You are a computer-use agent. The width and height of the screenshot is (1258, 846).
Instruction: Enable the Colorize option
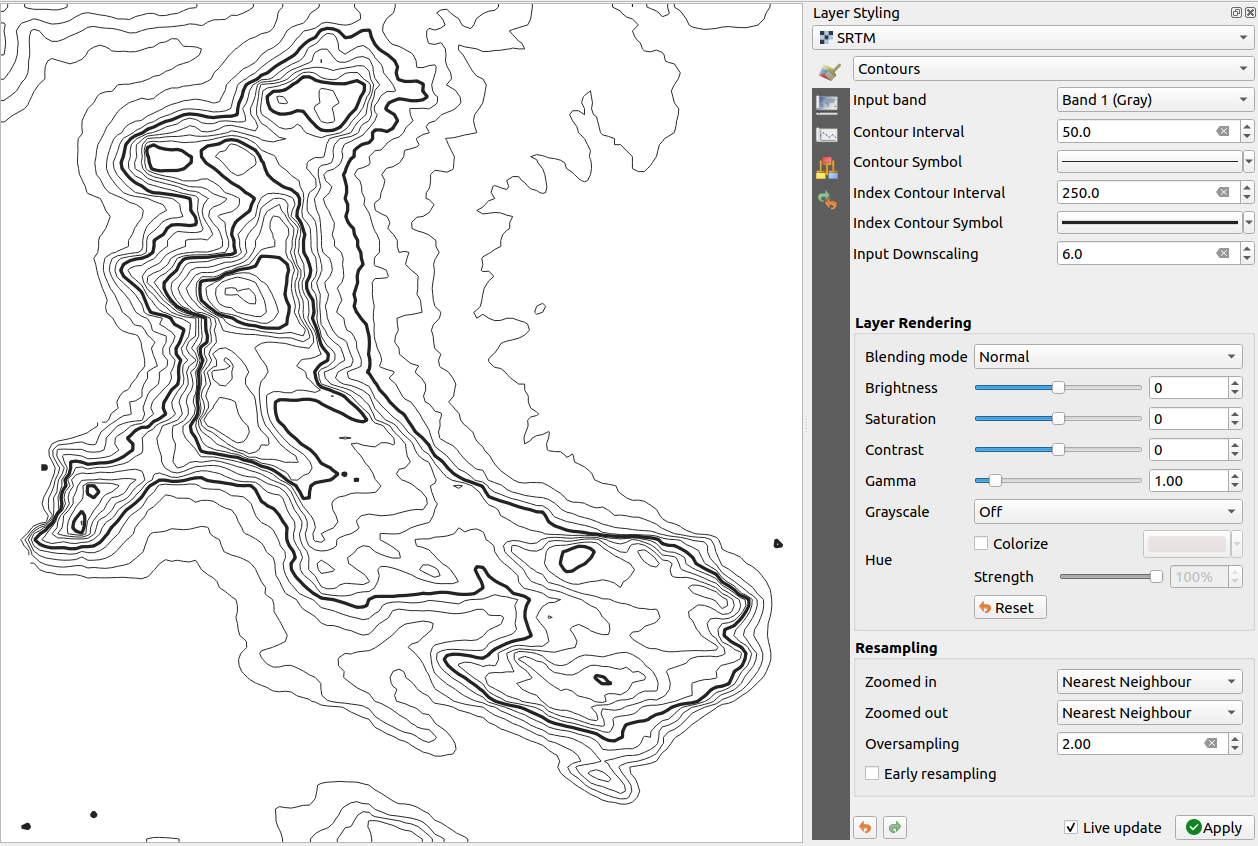click(x=980, y=543)
